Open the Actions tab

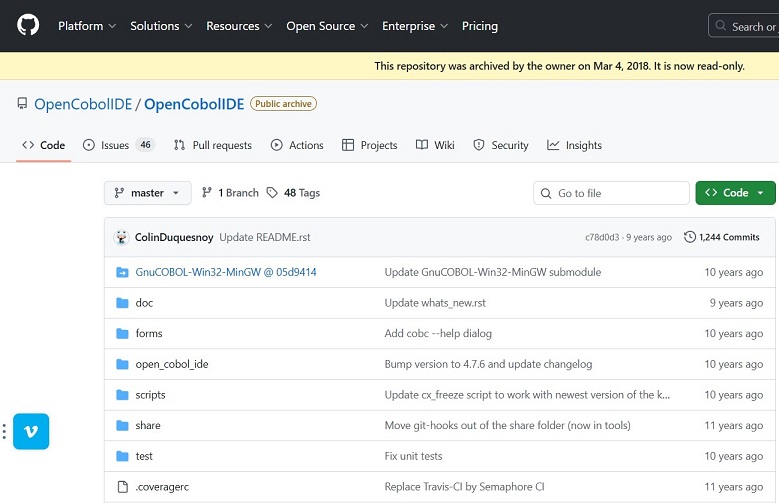pyautogui.click(x=297, y=145)
